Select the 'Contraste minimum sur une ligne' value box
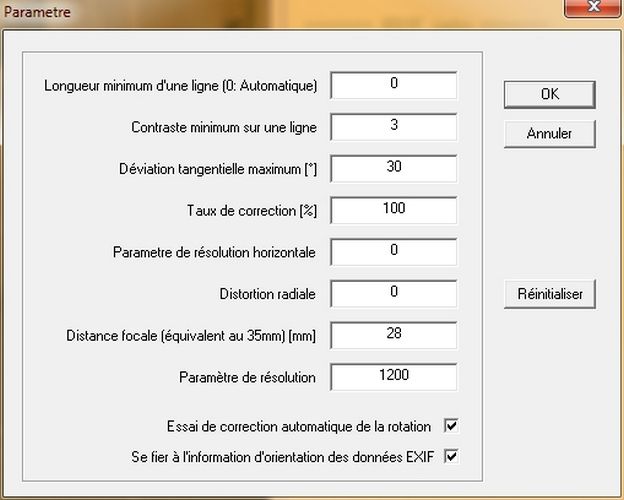The image size is (624, 500). point(393,127)
